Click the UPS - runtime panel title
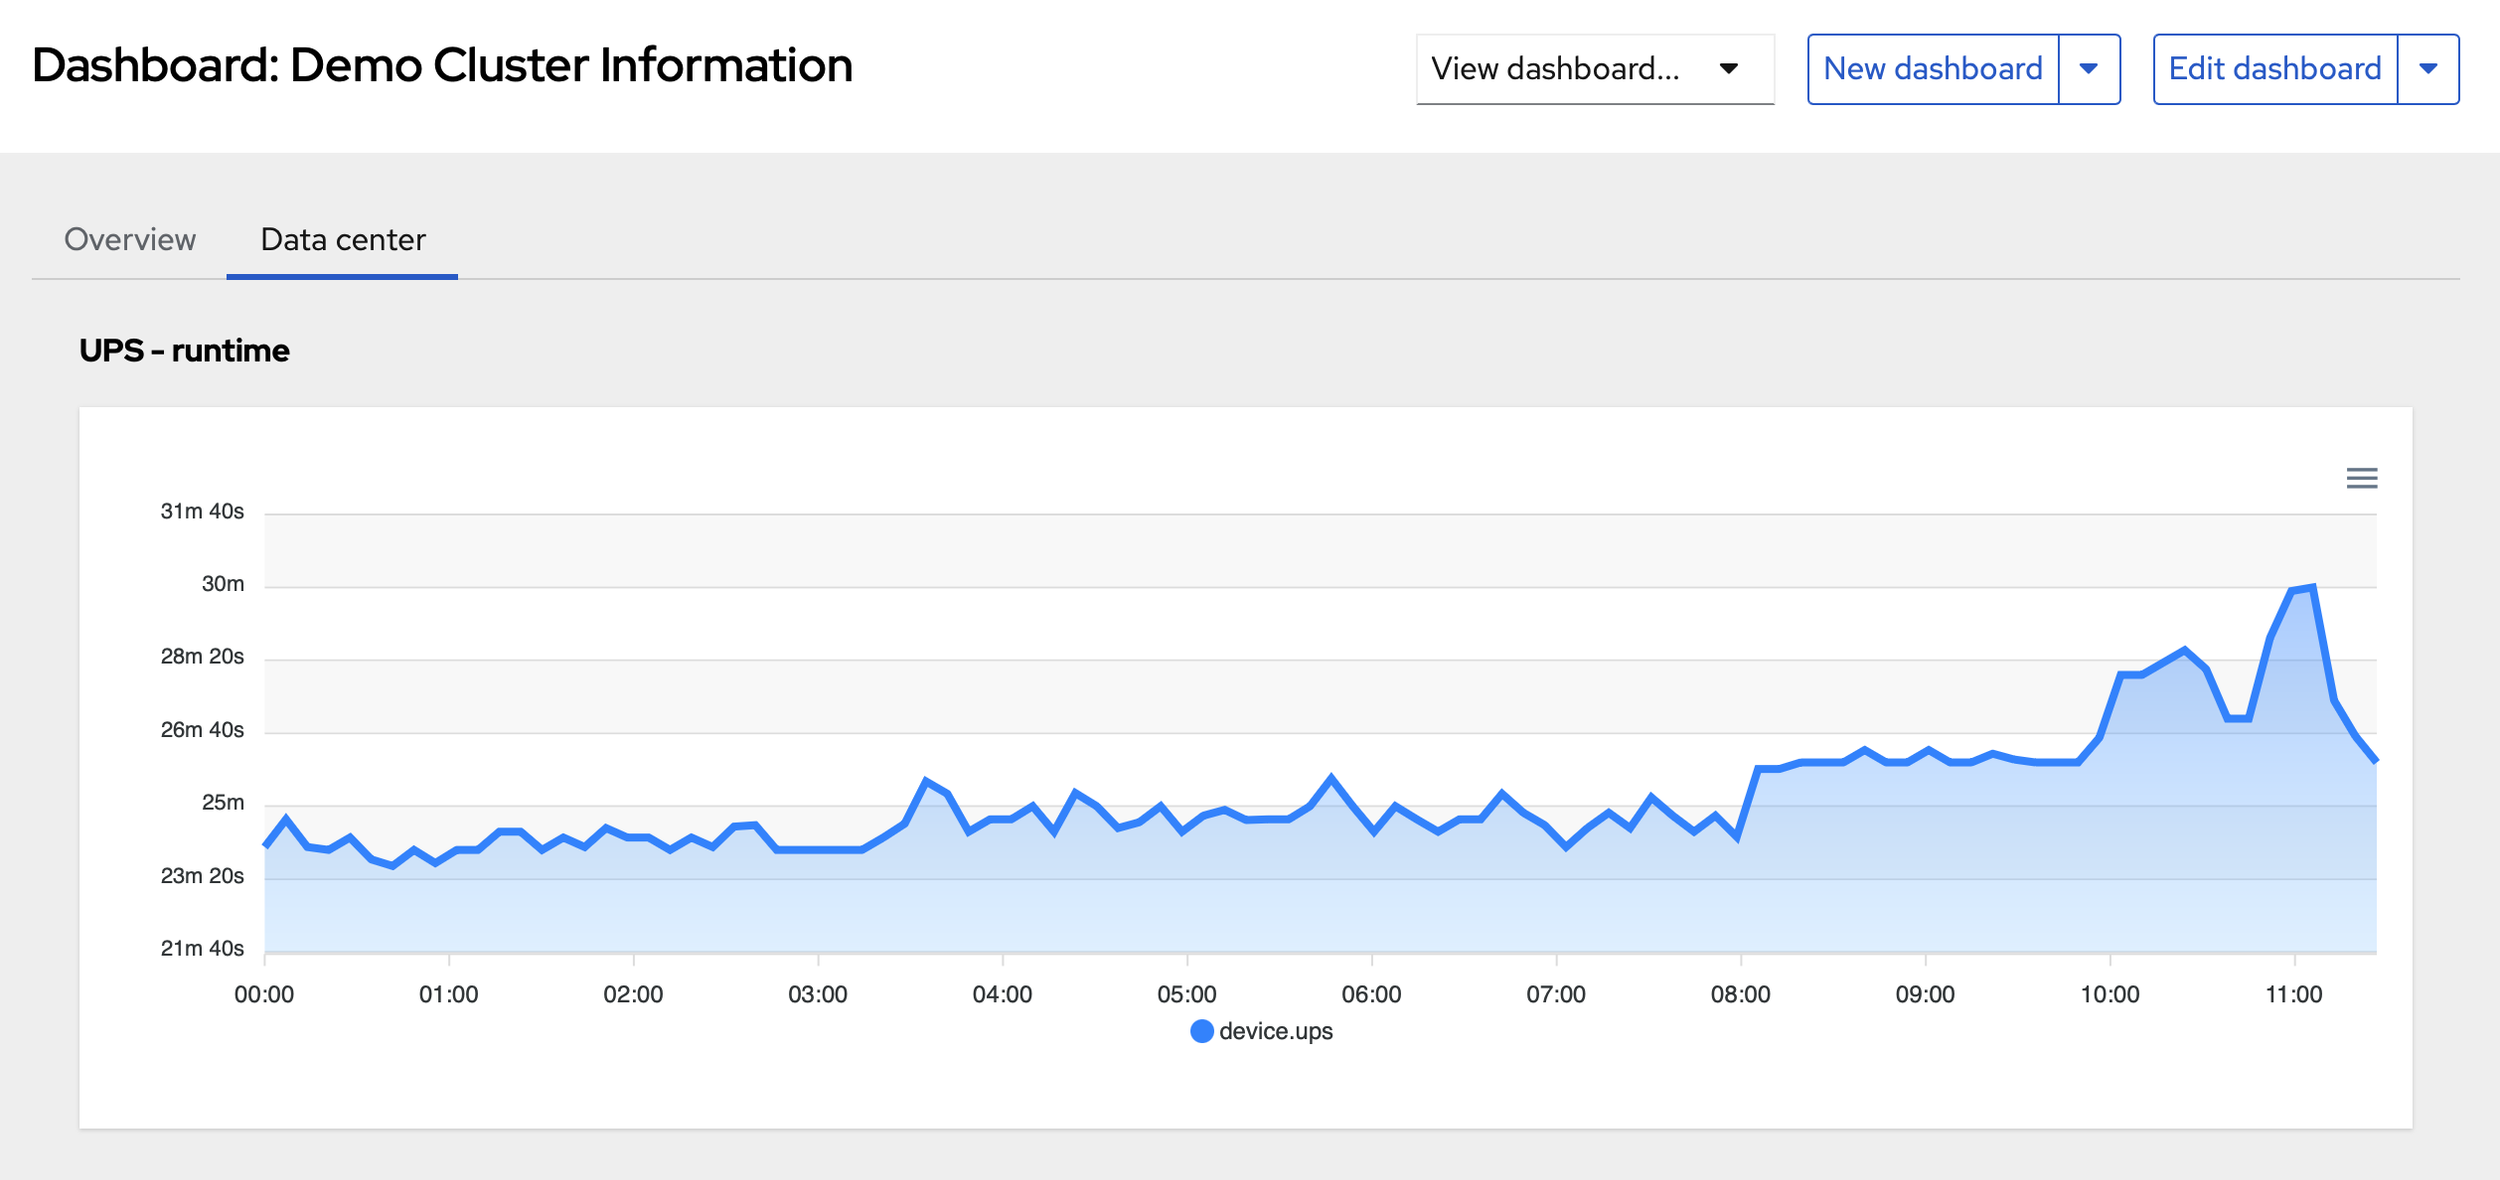This screenshot has width=2500, height=1180. (x=185, y=351)
